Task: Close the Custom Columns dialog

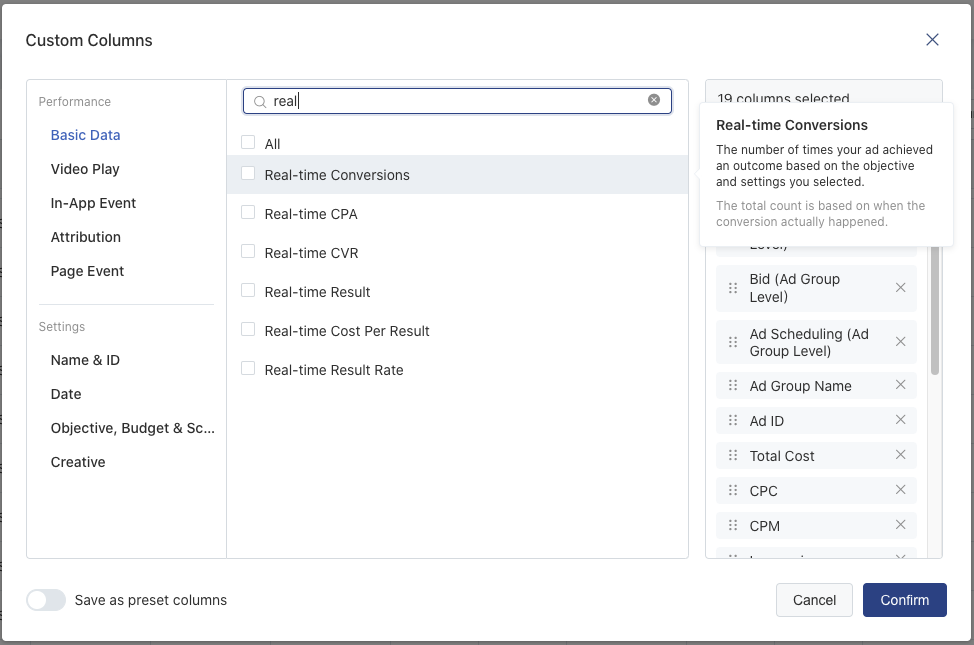Action: (x=932, y=40)
